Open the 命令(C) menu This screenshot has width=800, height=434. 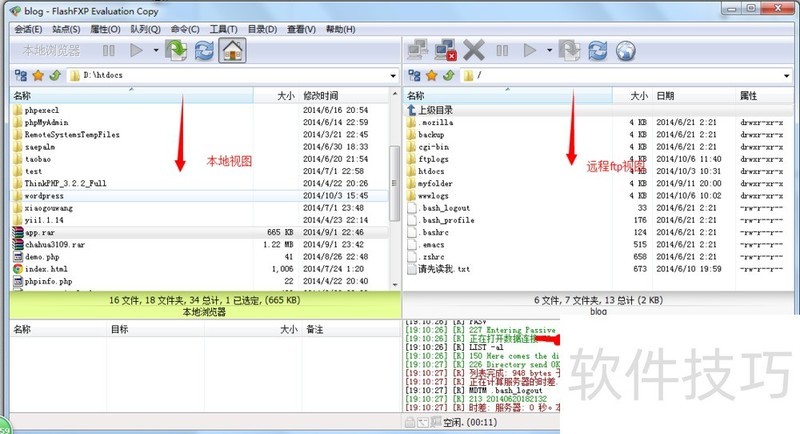tap(185, 29)
